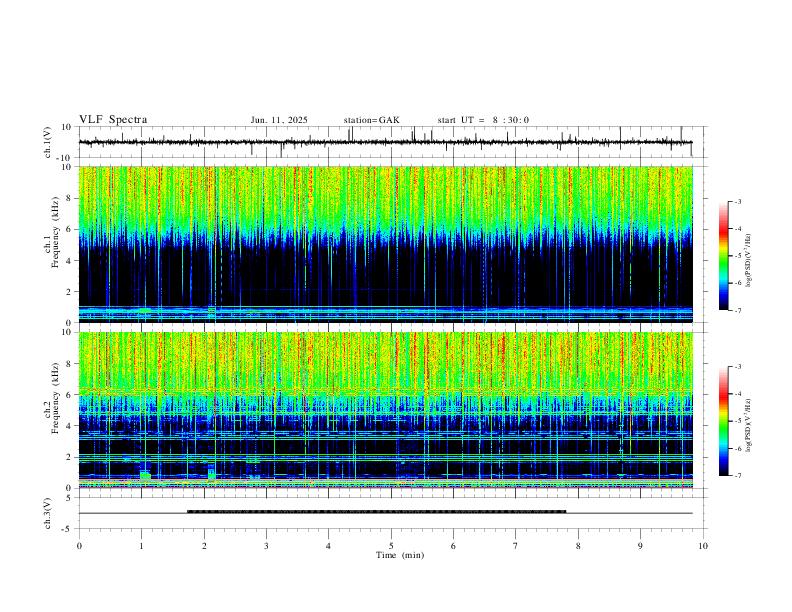Click the "-4" label on ch.1 colorbar
The height and width of the screenshot is (612, 792).
[x=737, y=229]
